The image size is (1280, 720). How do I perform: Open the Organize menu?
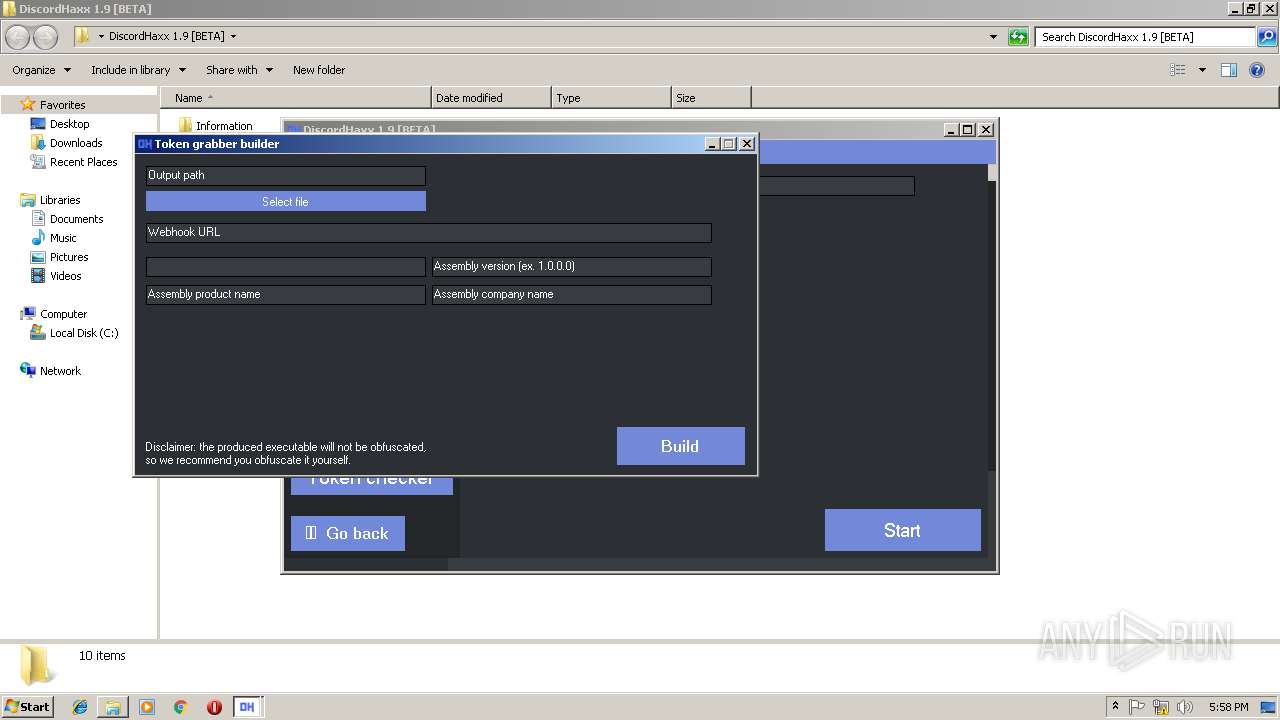[41, 70]
